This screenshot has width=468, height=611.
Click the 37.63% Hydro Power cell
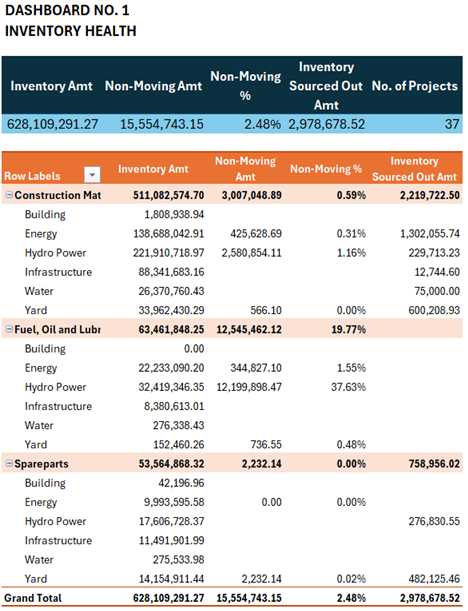[x=348, y=387]
